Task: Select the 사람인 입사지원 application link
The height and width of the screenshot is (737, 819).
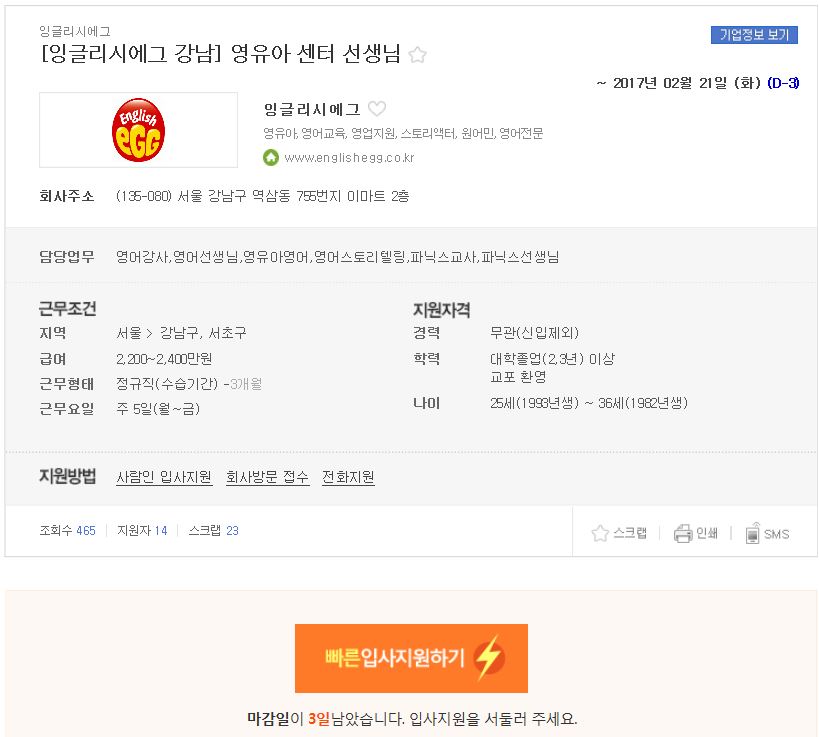Action: pyautogui.click(x=164, y=477)
